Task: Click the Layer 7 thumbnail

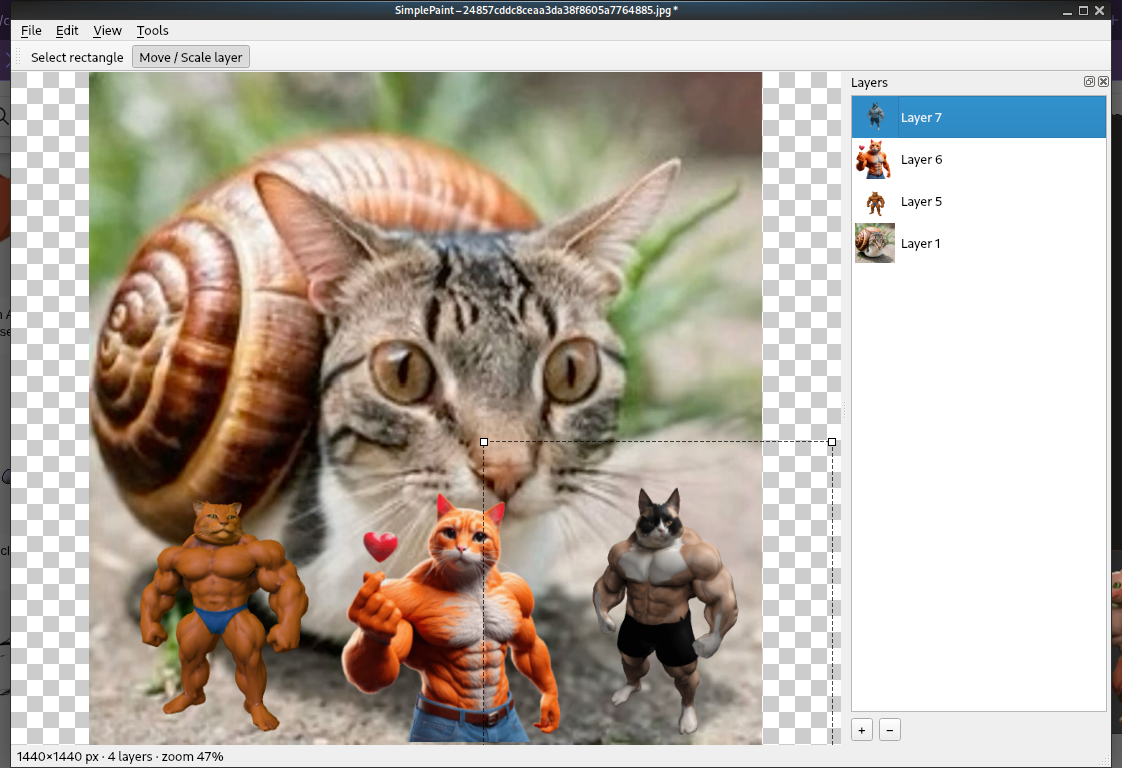Action: pyautogui.click(x=875, y=117)
